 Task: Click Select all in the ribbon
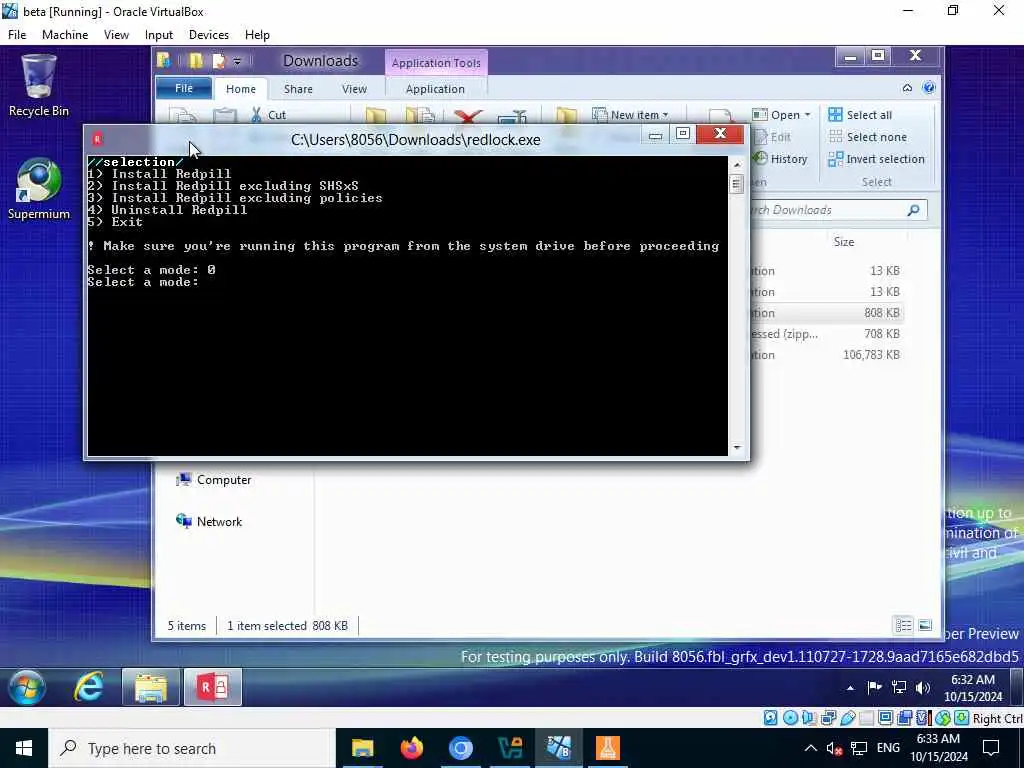coord(860,115)
